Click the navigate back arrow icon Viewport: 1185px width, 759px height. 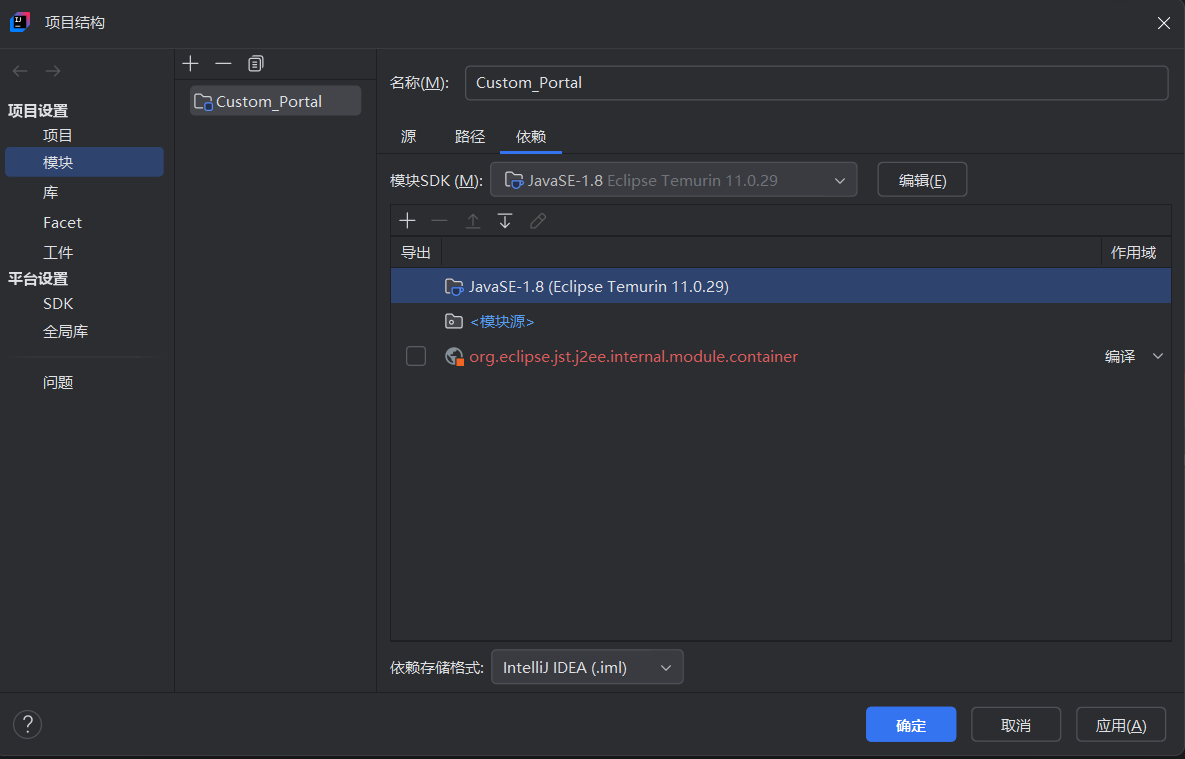pyautogui.click(x=20, y=71)
